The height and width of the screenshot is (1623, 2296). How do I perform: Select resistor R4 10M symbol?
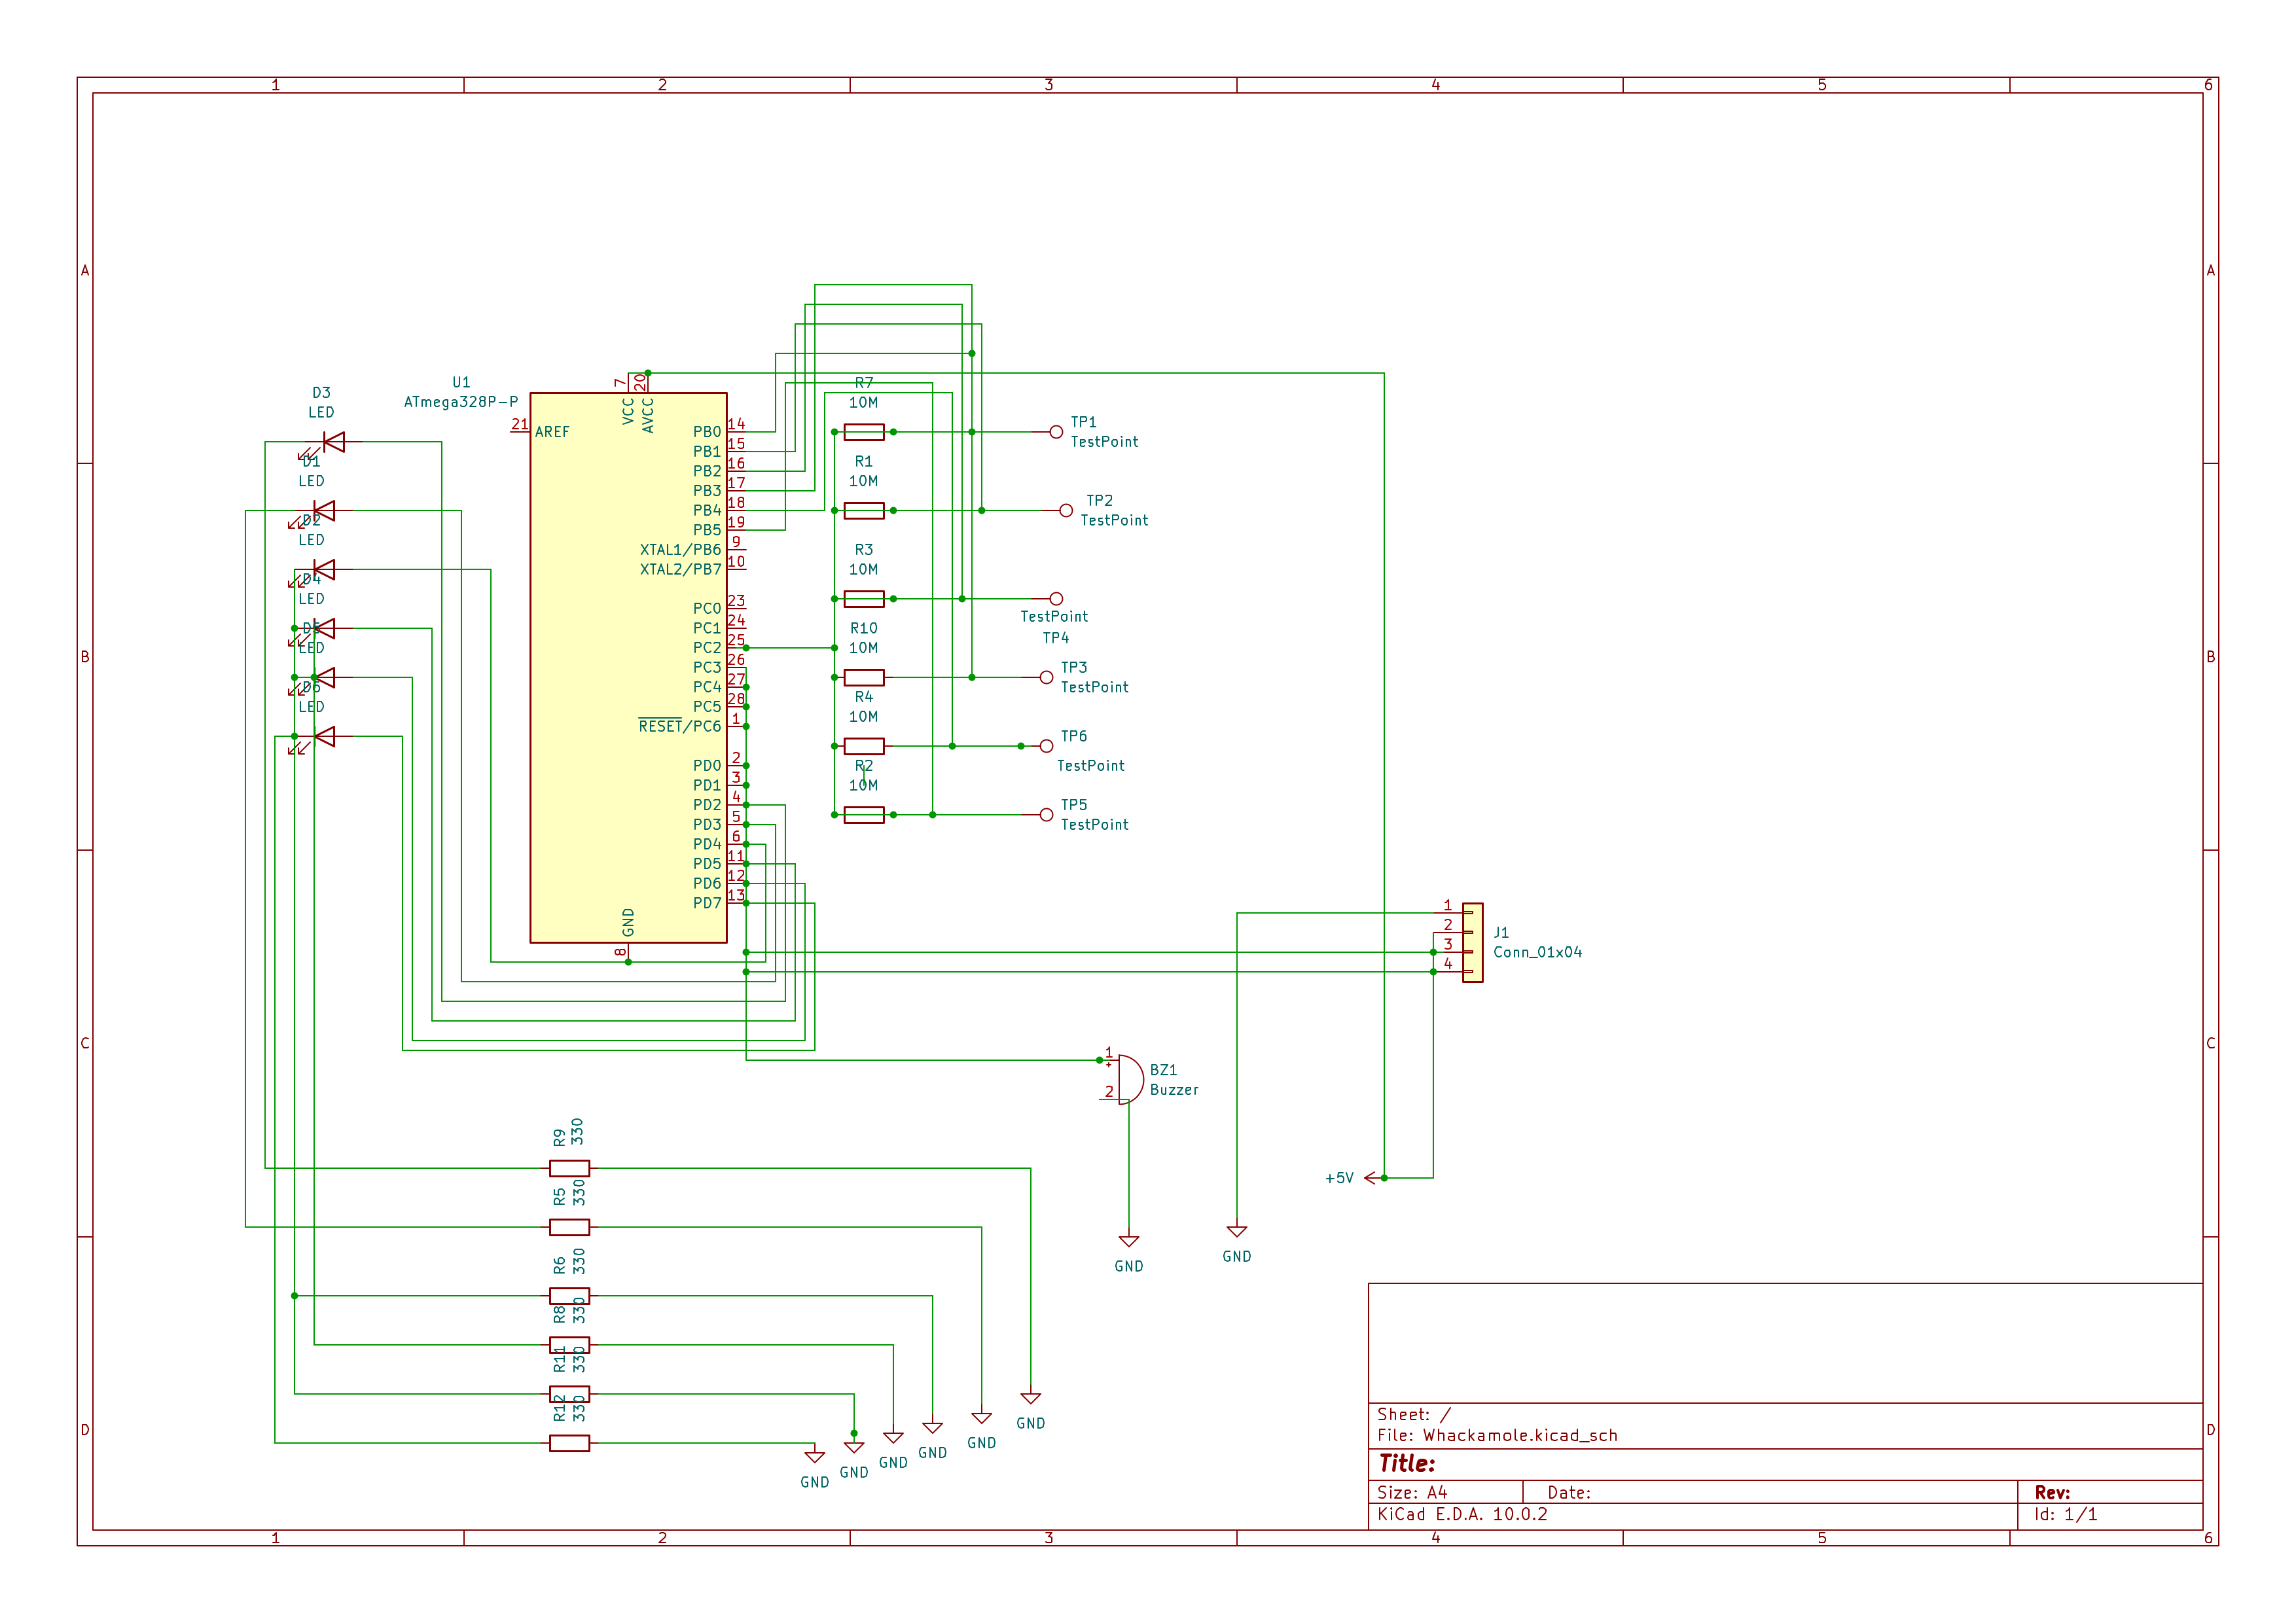click(x=864, y=746)
